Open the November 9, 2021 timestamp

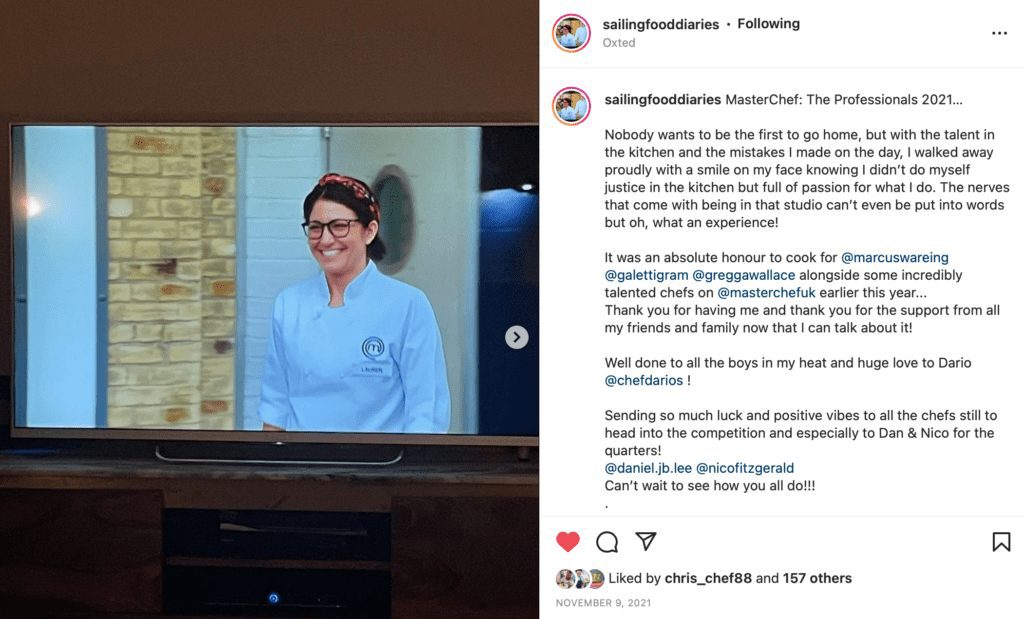click(603, 603)
